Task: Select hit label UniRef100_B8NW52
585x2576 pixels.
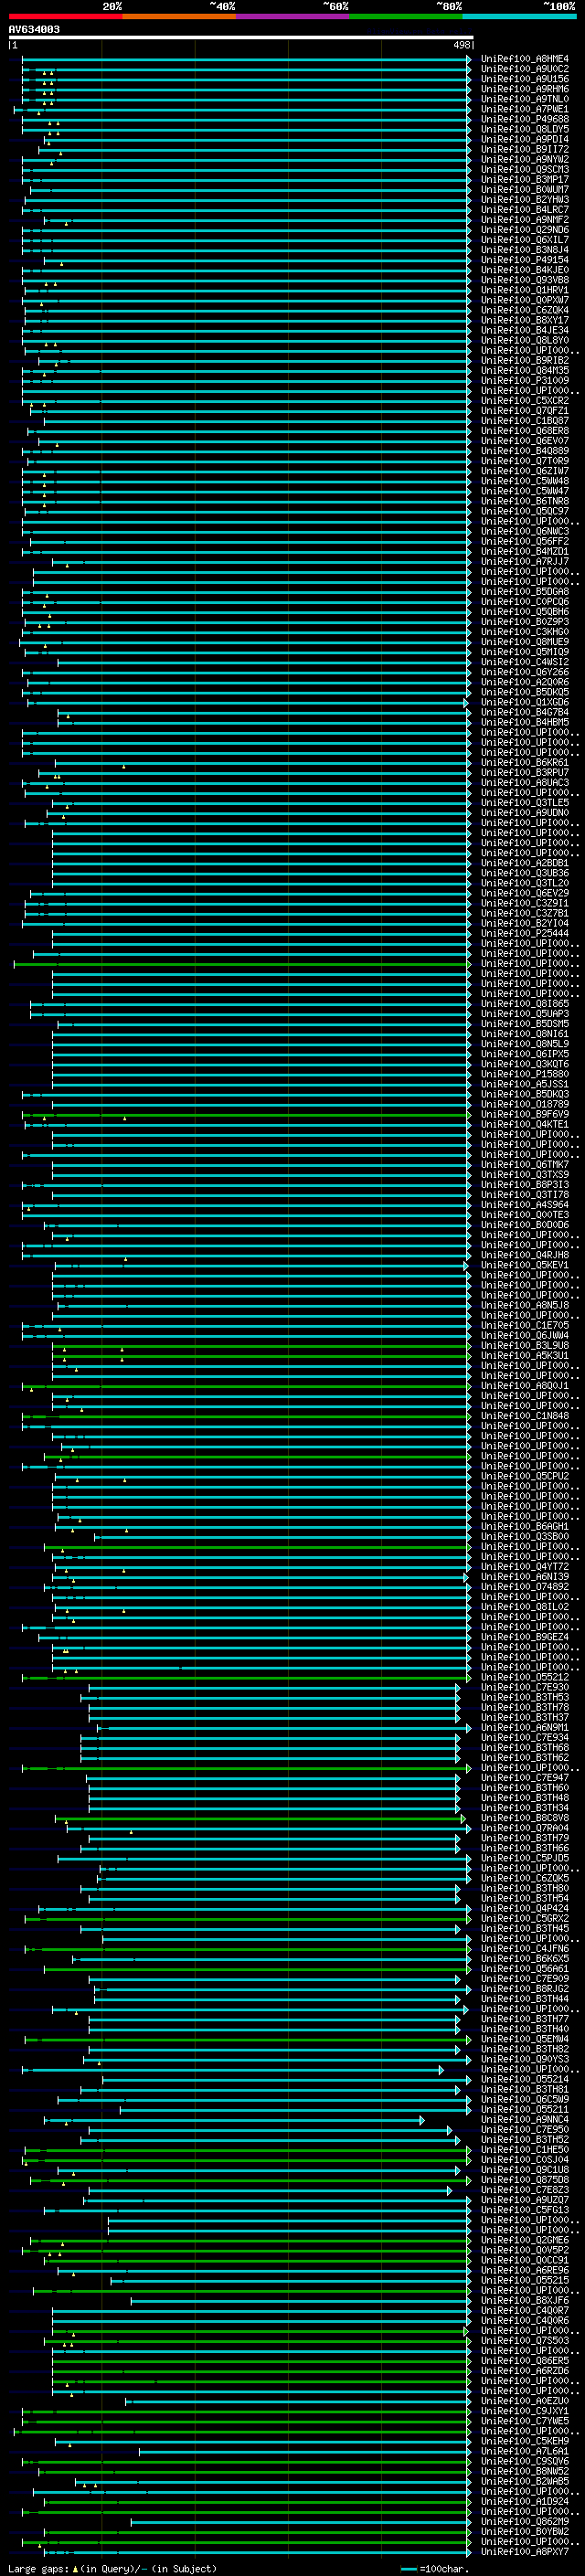Action: click(x=525, y=2471)
